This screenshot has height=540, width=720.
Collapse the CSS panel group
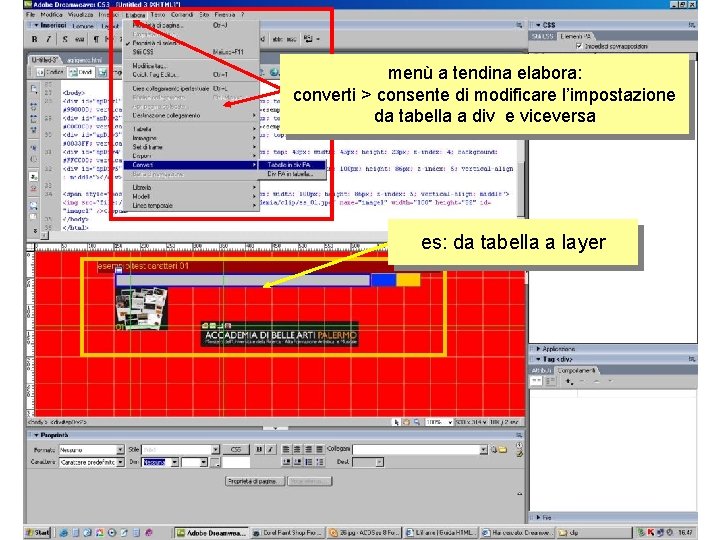[x=538, y=25]
